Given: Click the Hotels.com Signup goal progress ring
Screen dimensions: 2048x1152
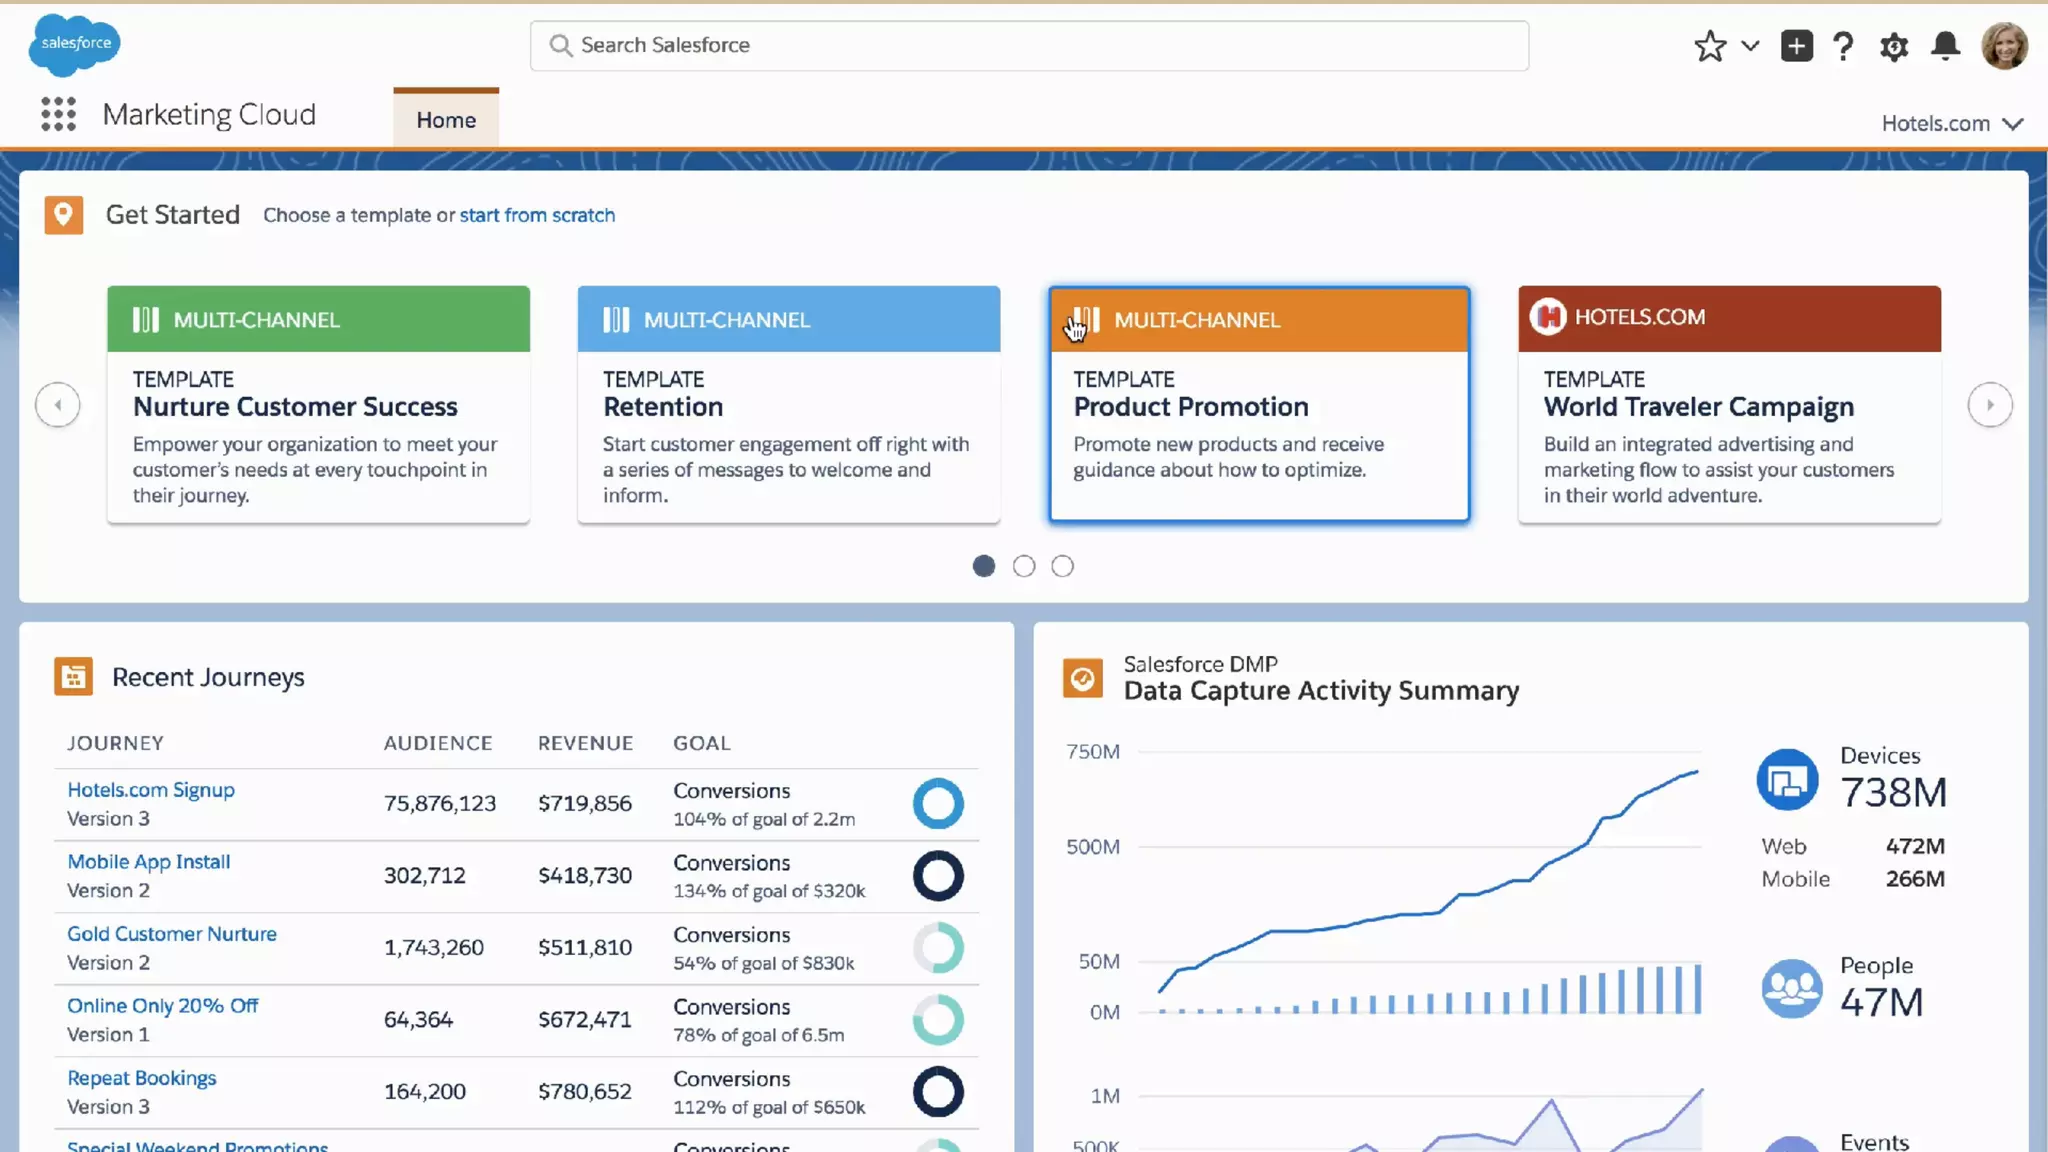Looking at the screenshot, I should (938, 804).
